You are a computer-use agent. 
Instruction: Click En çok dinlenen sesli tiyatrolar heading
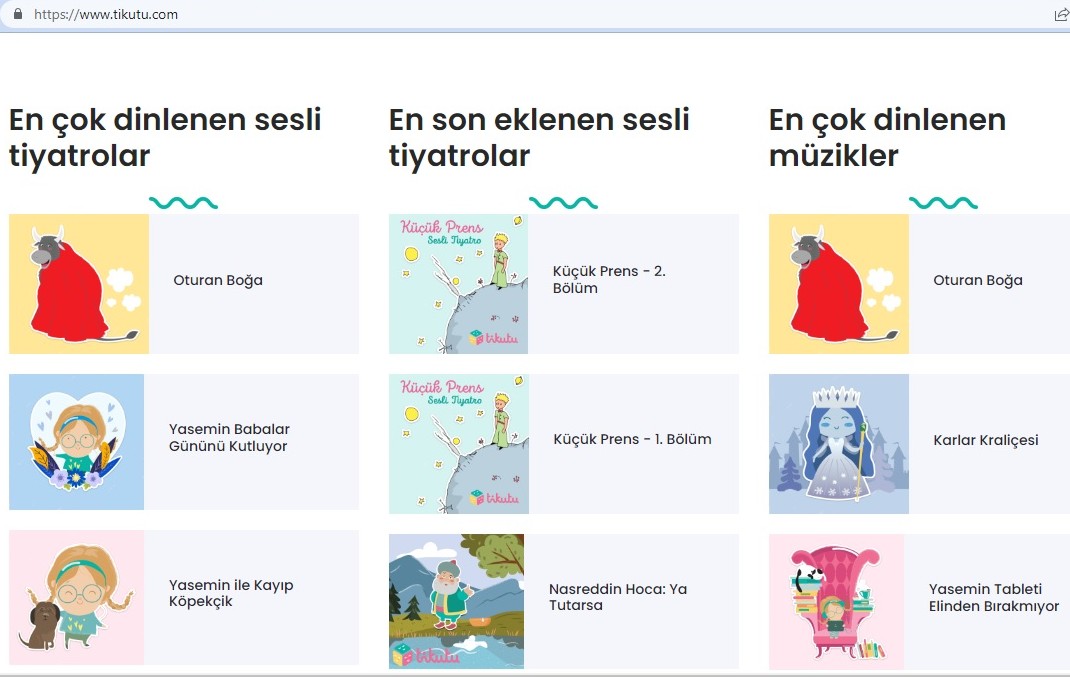pyautogui.click(x=164, y=137)
